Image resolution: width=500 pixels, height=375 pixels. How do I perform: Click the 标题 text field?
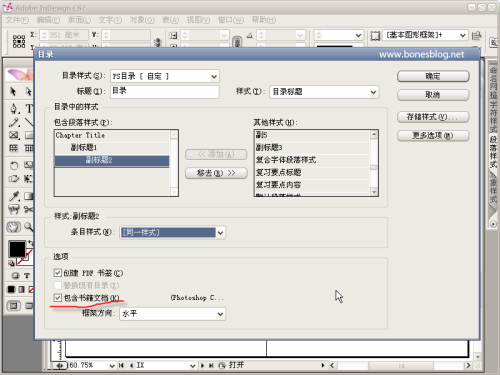(165, 92)
